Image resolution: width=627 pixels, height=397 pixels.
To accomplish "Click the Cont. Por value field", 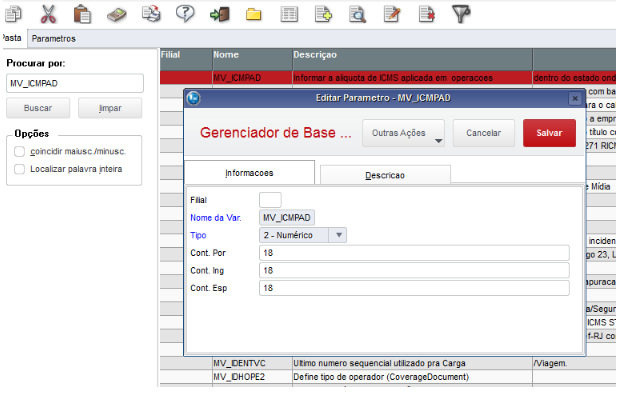I will tap(414, 253).
